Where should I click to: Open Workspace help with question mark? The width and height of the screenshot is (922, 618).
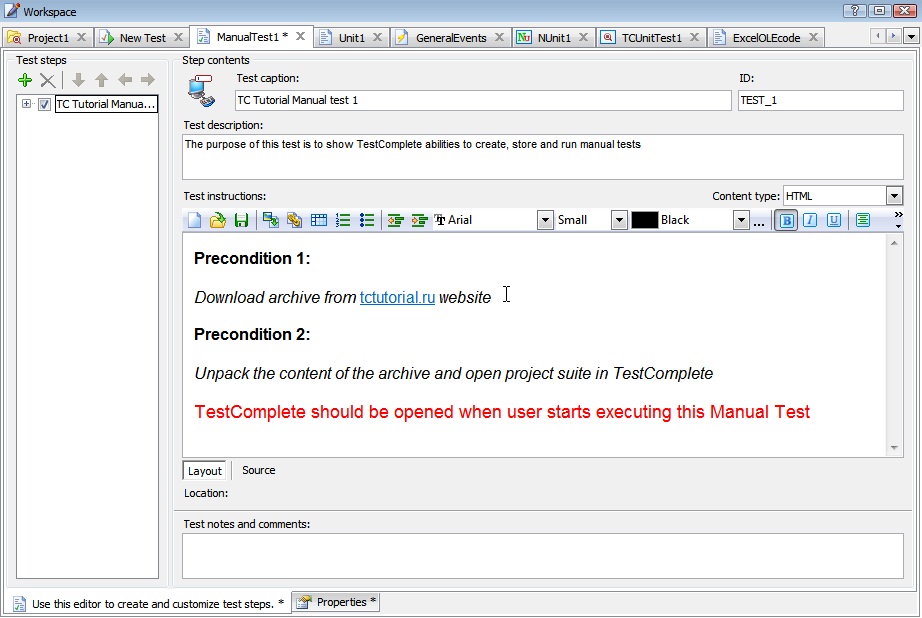(854, 11)
